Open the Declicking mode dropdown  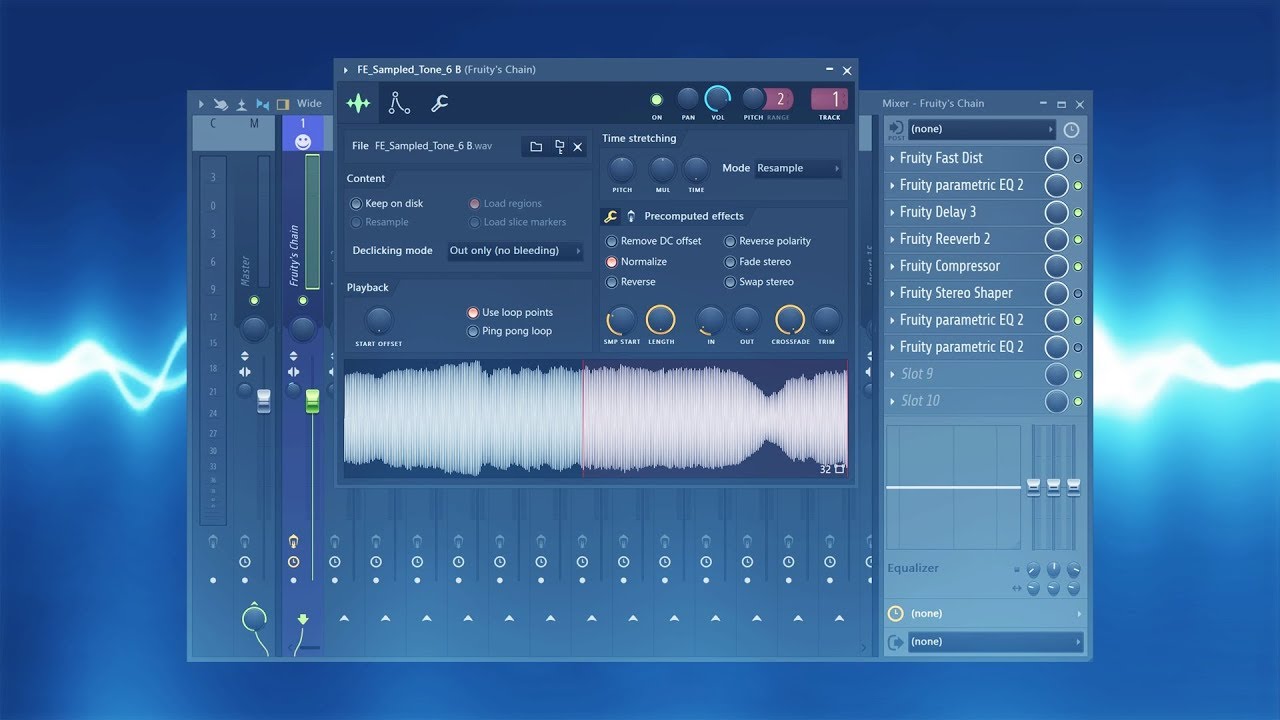515,251
